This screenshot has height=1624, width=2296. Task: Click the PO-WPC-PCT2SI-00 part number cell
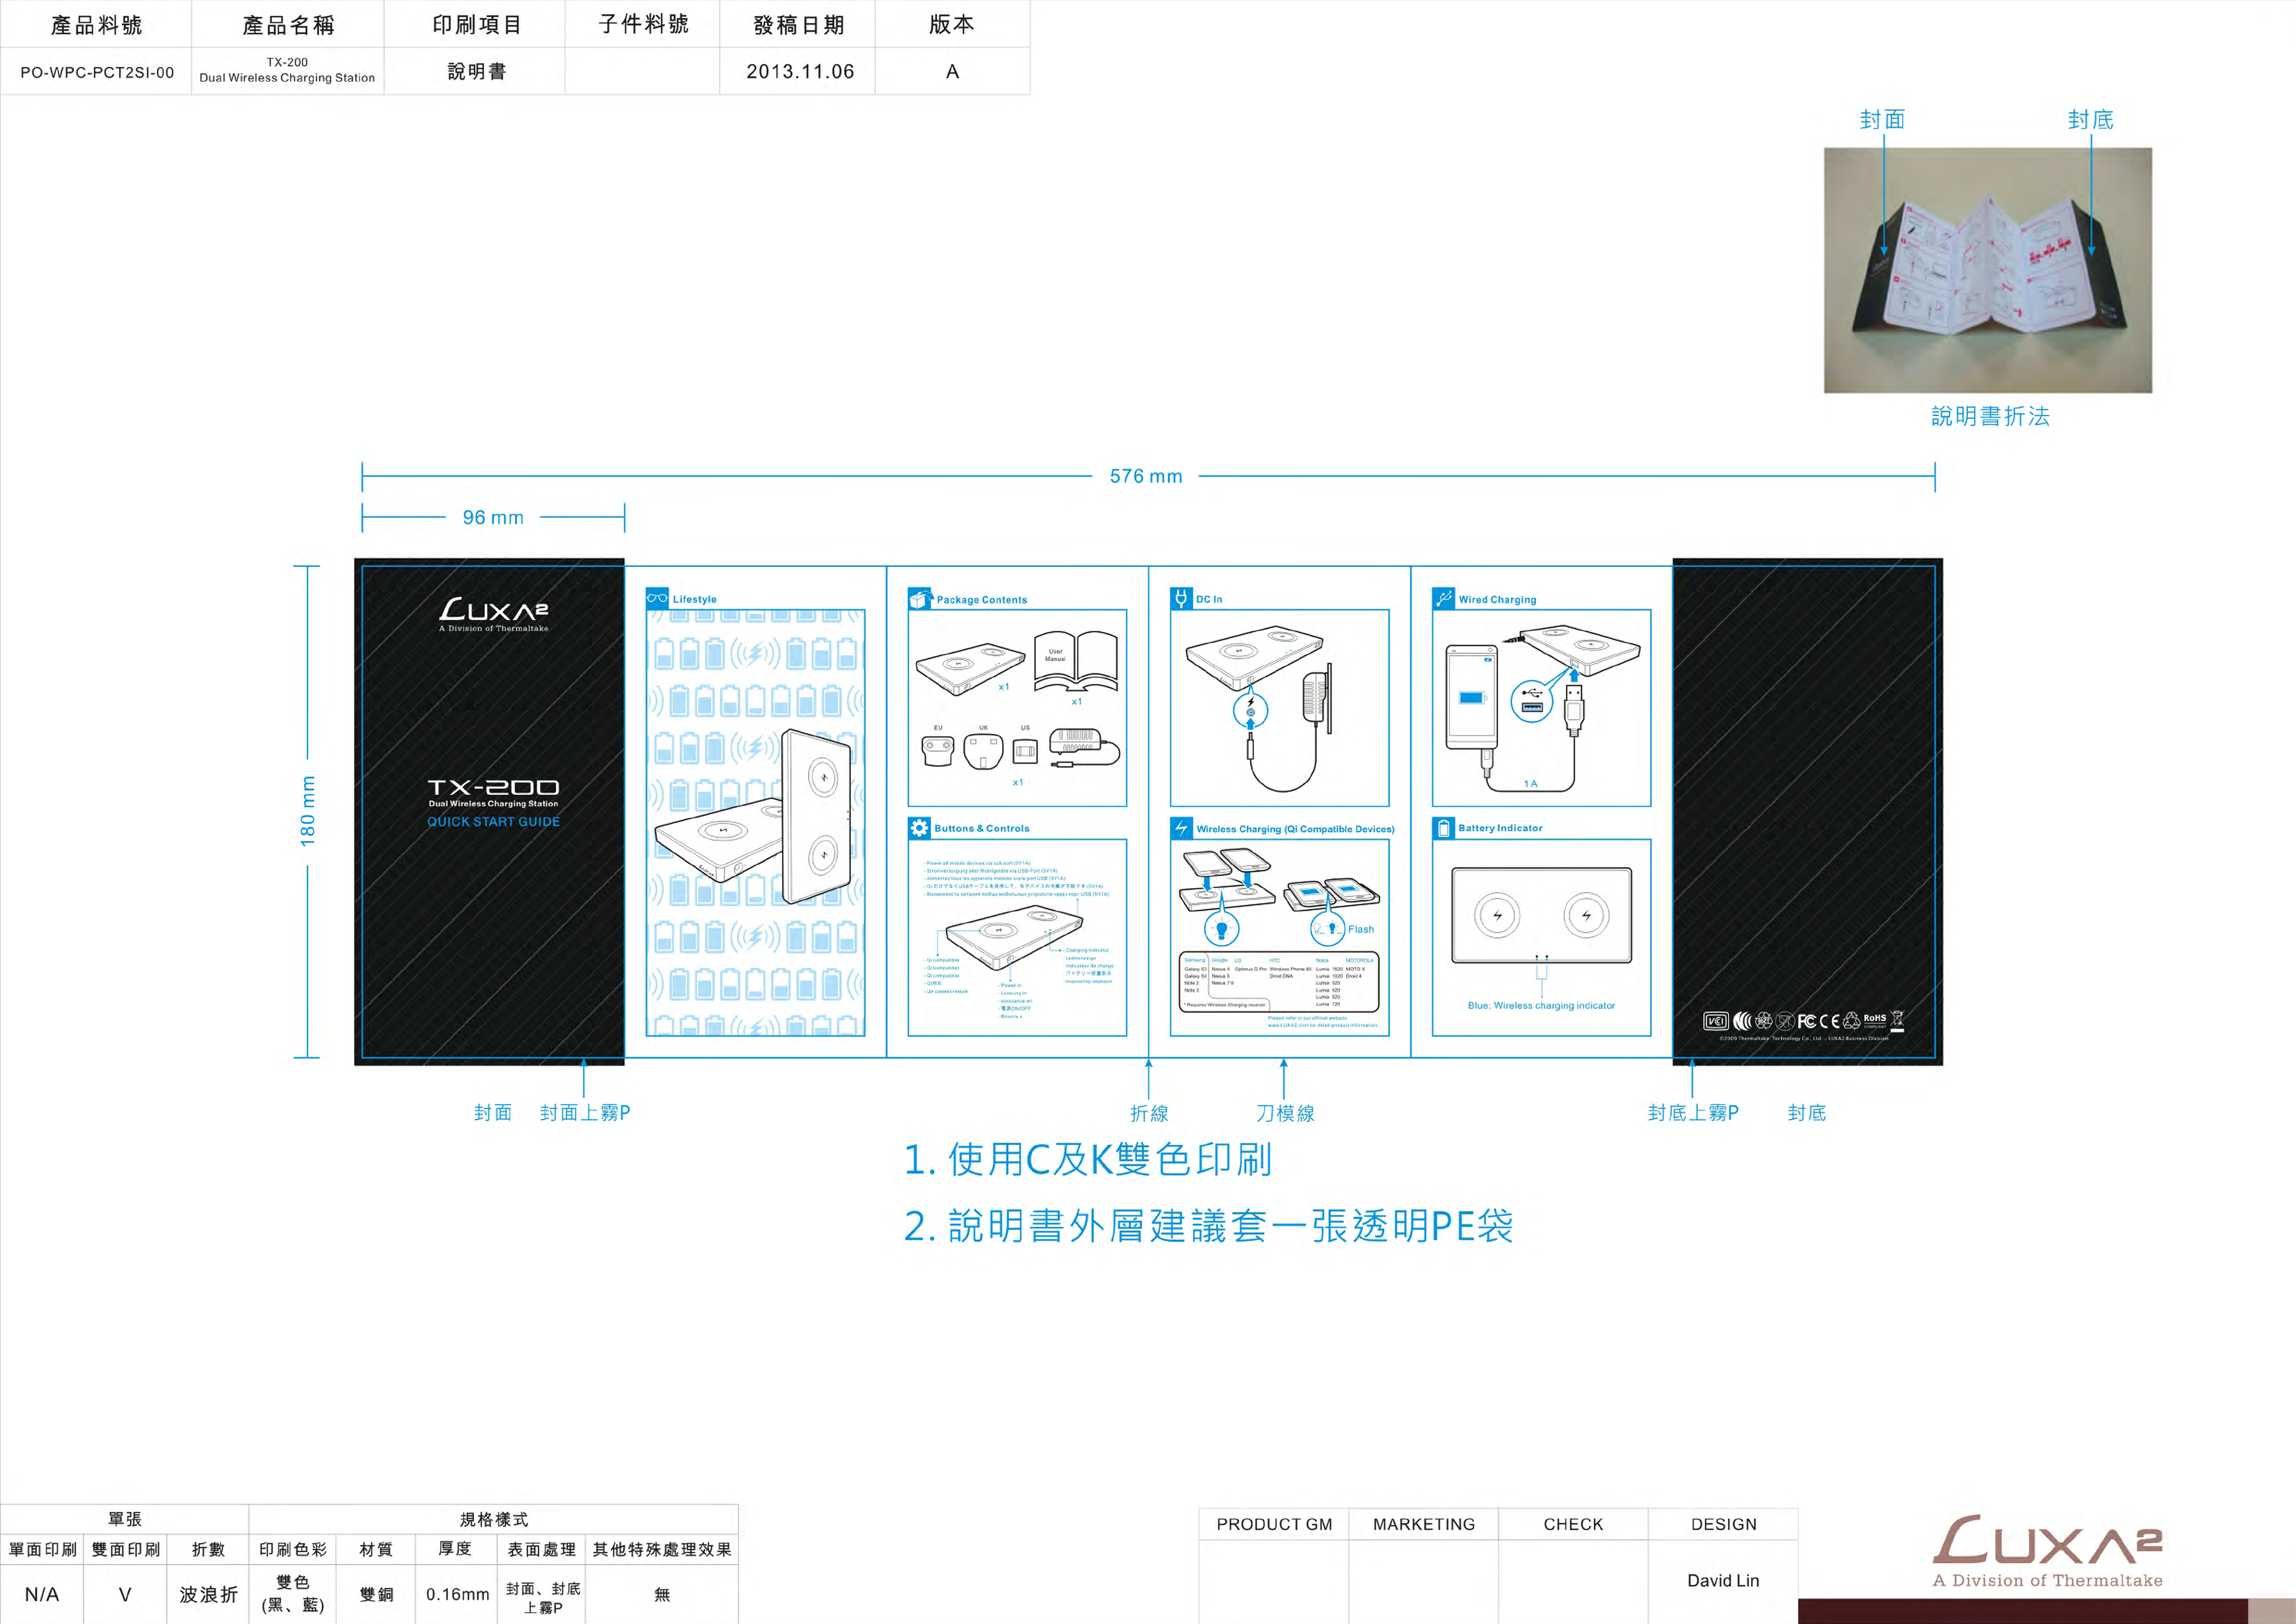pos(97,72)
